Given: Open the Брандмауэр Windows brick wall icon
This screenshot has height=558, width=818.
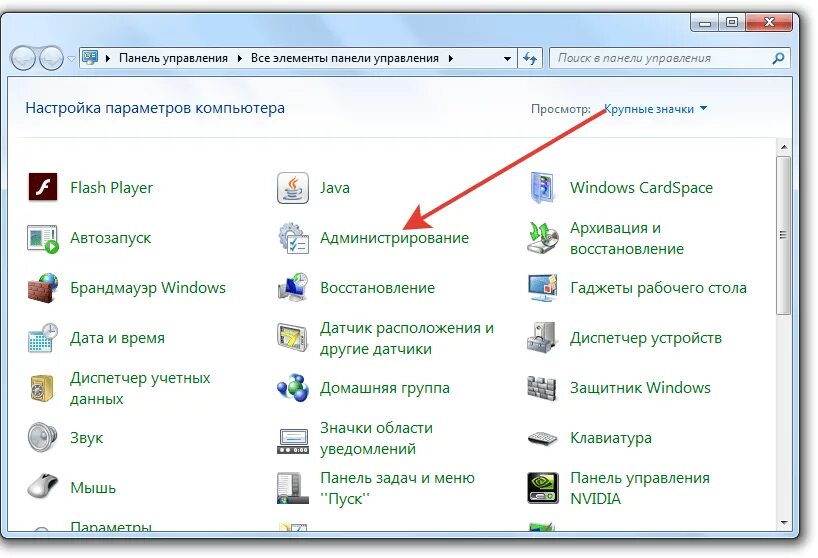Looking at the screenshot, I should tap(43, 288).
